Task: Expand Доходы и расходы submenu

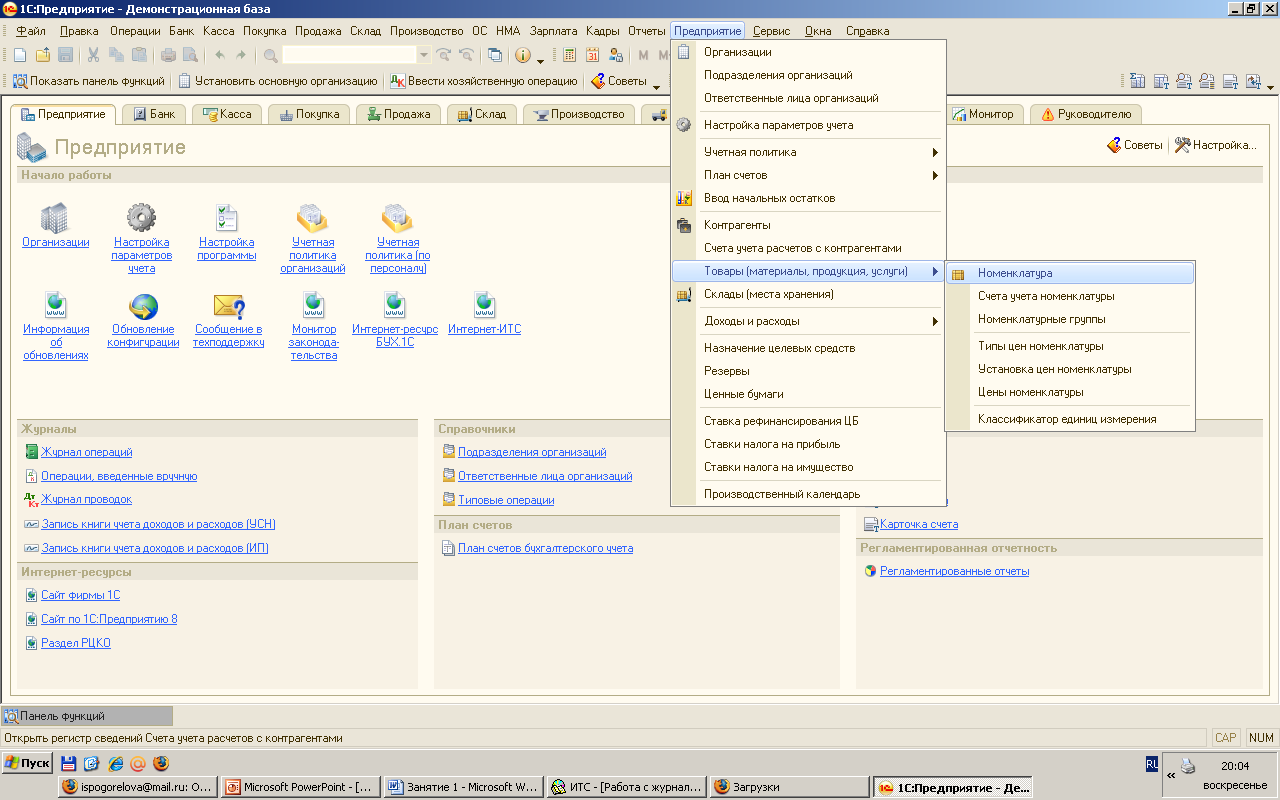Action: coord(808,321)
